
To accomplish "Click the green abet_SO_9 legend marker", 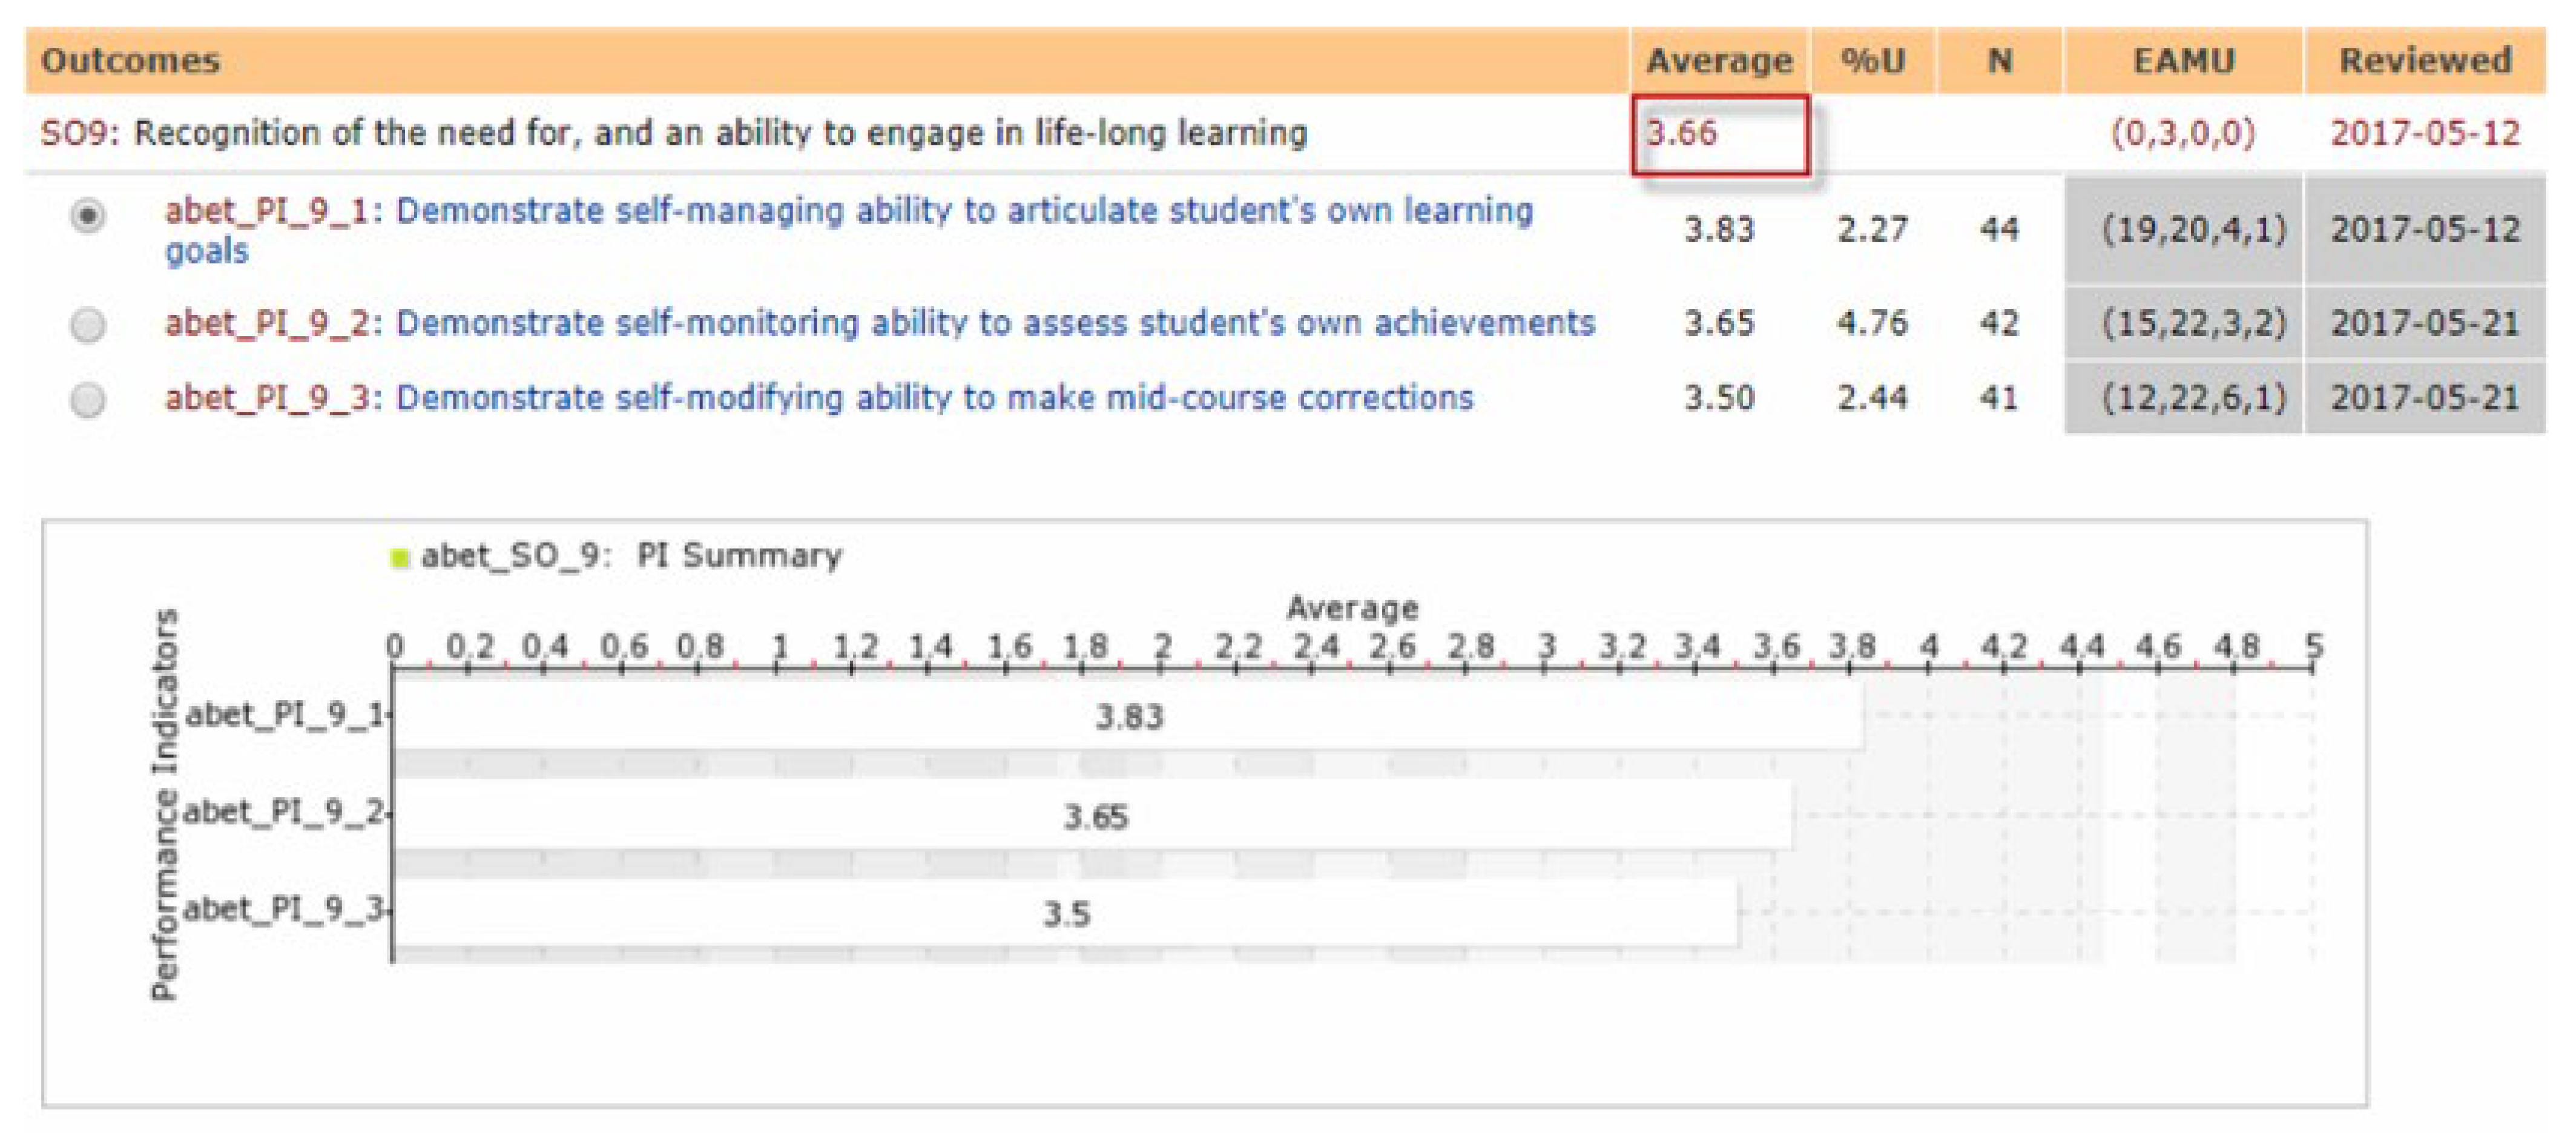I will [x=400, y=558].
